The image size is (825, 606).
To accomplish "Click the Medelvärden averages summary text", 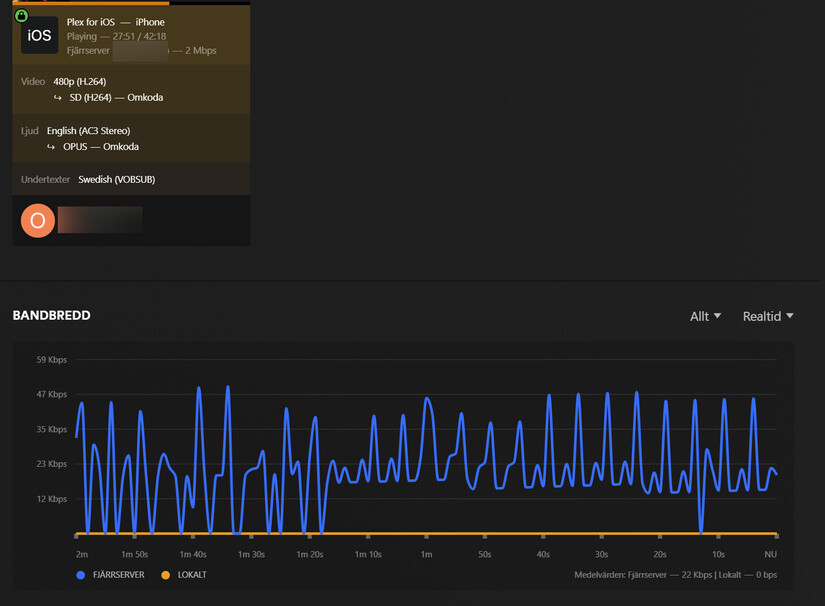I will [676, 574].
